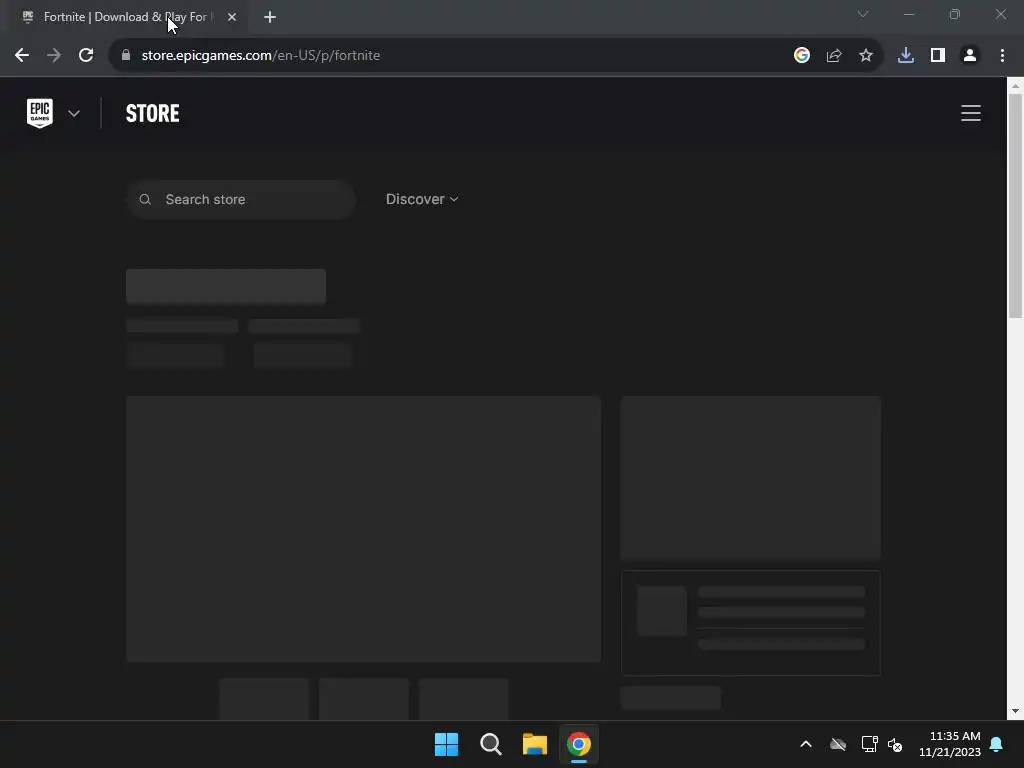Click the magnifier icon in Search store
This screenshot has height=768, width=1024.
click(x=146, y=199)
